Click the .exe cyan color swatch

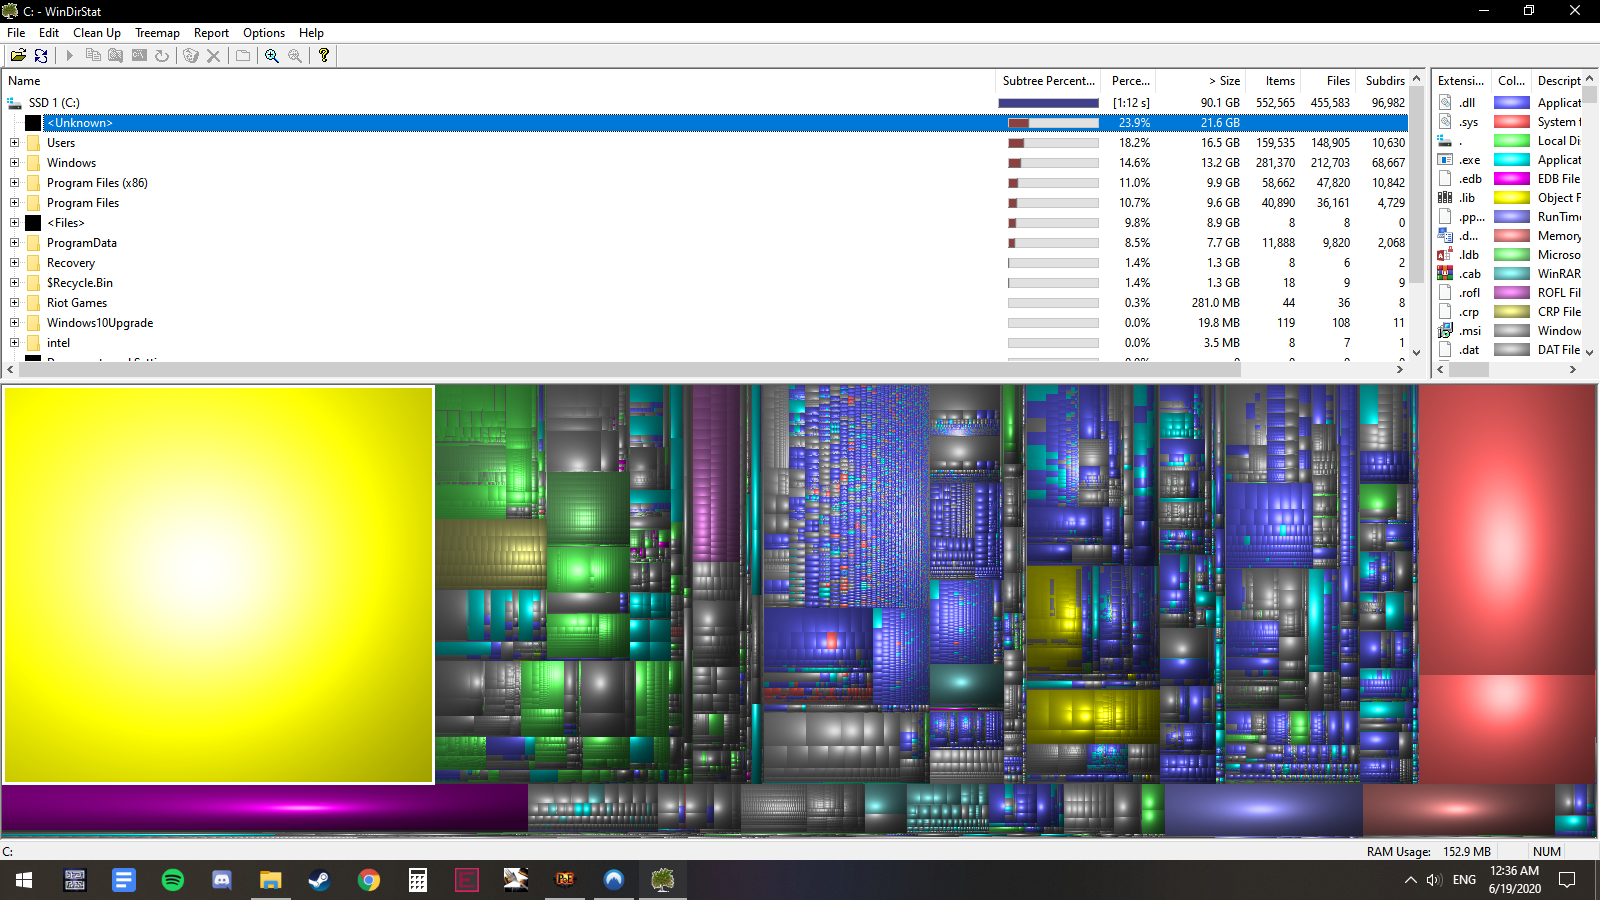click(1511, 160)
